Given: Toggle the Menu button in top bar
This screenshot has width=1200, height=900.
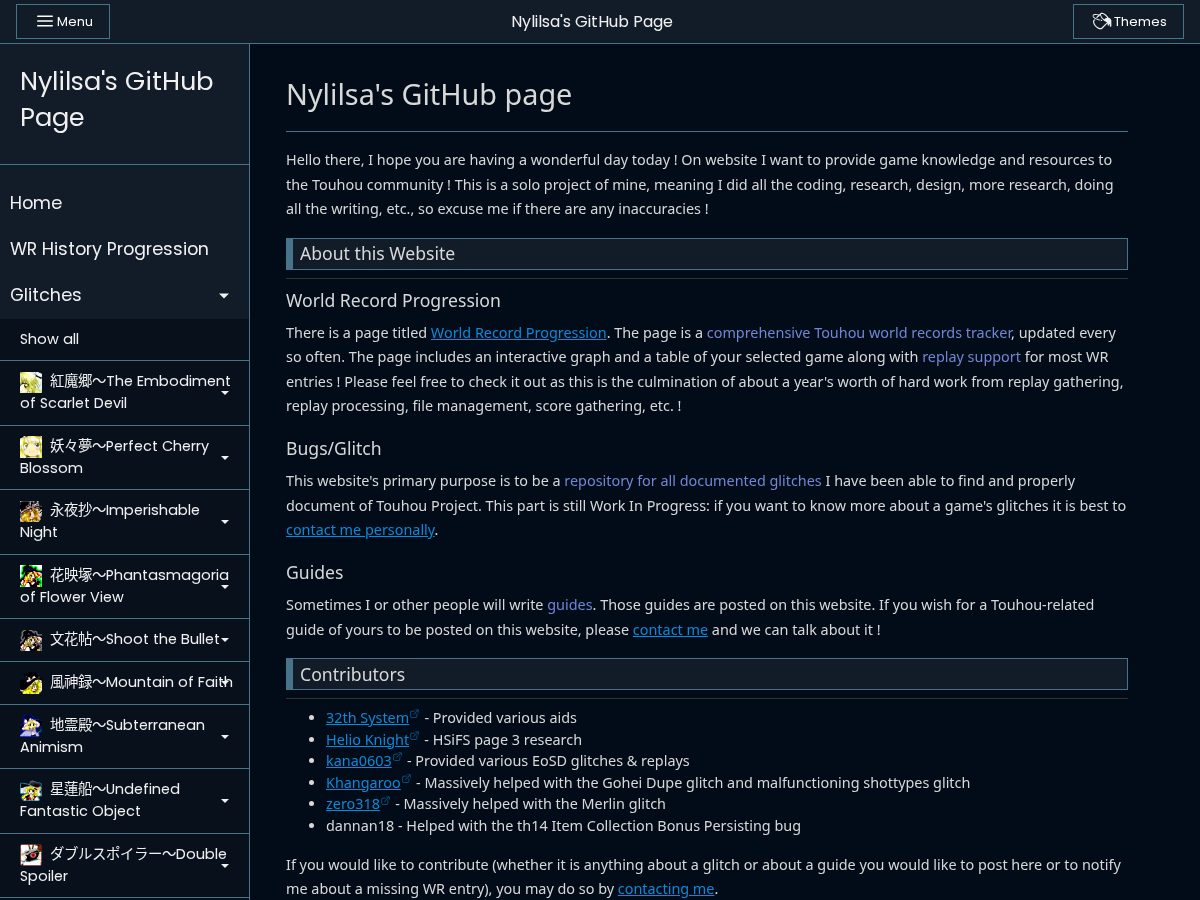Looking at the screenshot, I should 63,21.
